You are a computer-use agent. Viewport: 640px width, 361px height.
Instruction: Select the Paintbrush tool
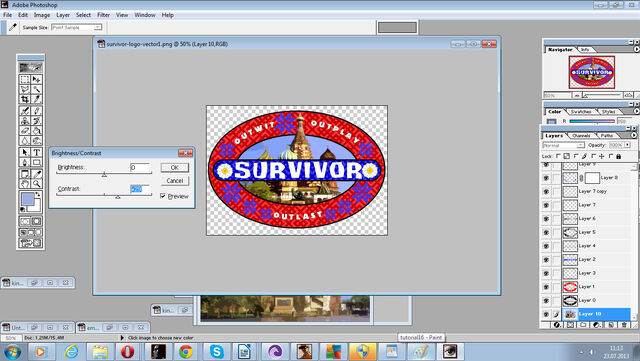[x=36, y=110]
